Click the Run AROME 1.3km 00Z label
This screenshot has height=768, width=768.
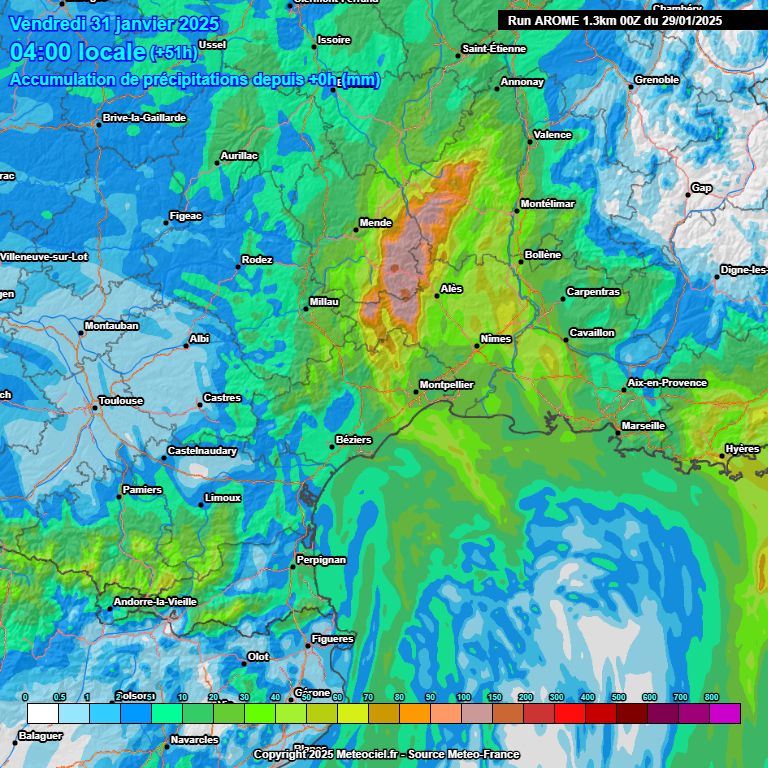615,20
